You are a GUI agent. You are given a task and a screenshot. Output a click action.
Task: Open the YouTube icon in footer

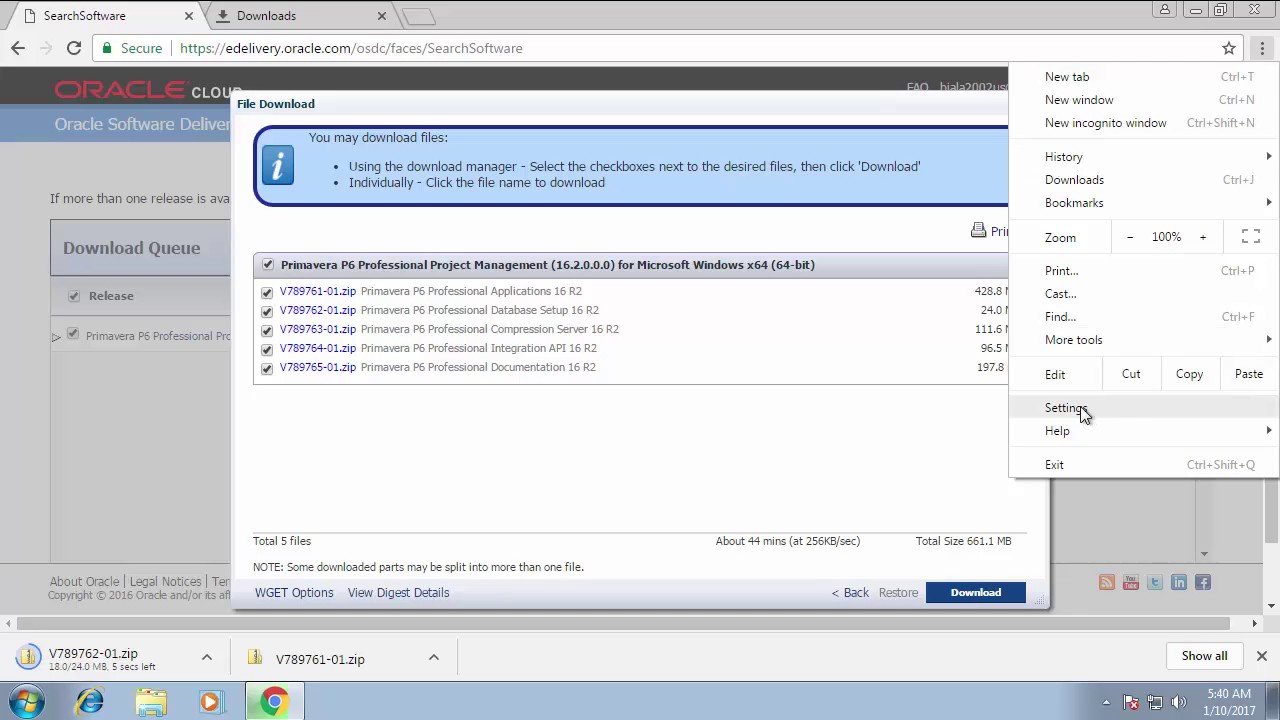pos(1131,582)
